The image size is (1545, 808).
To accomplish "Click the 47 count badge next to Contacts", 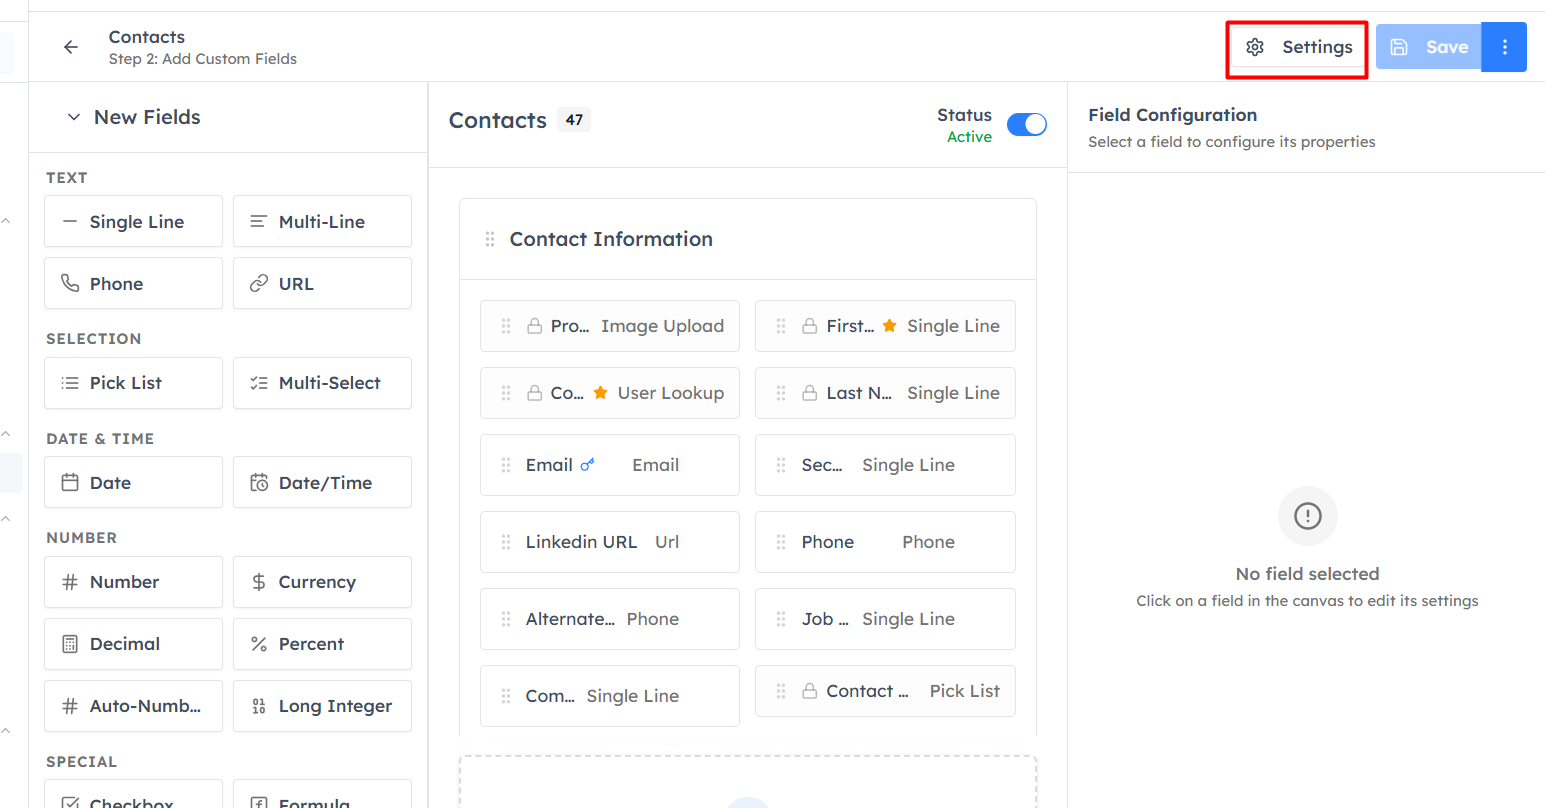I will [574, 120].
